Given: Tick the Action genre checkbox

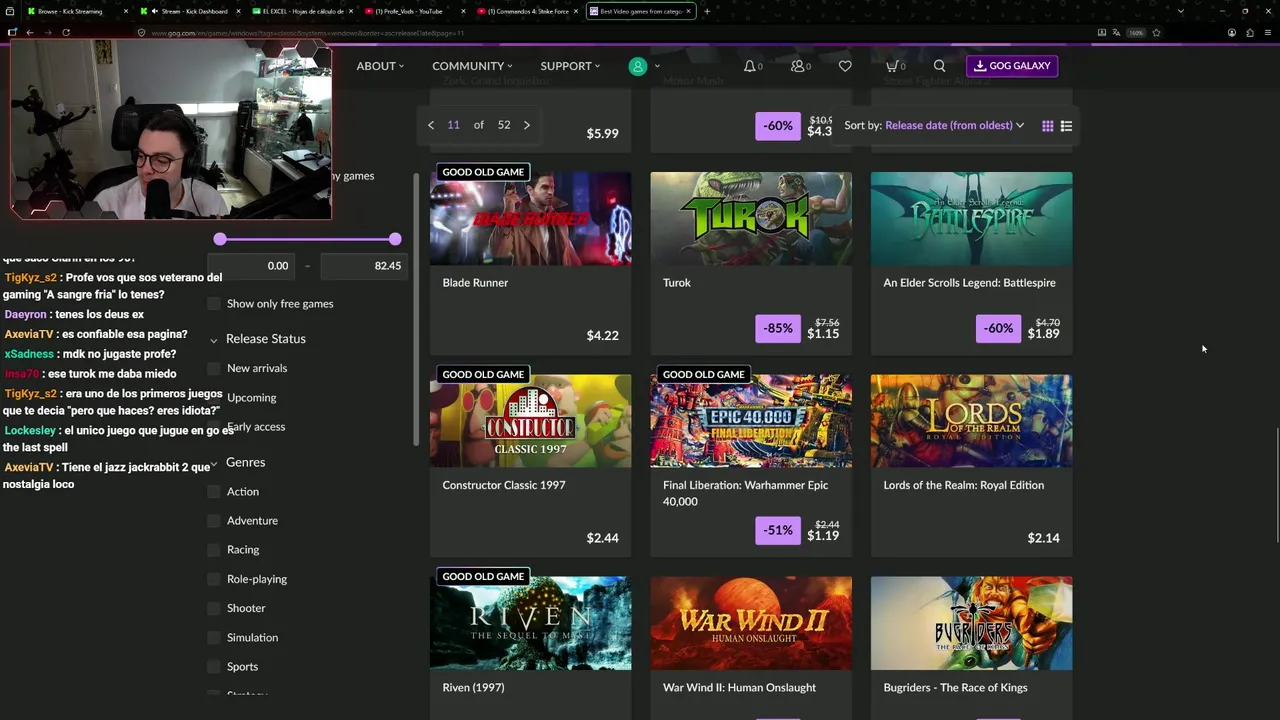Looking at the screenshot, I should (x=214, y=492).
